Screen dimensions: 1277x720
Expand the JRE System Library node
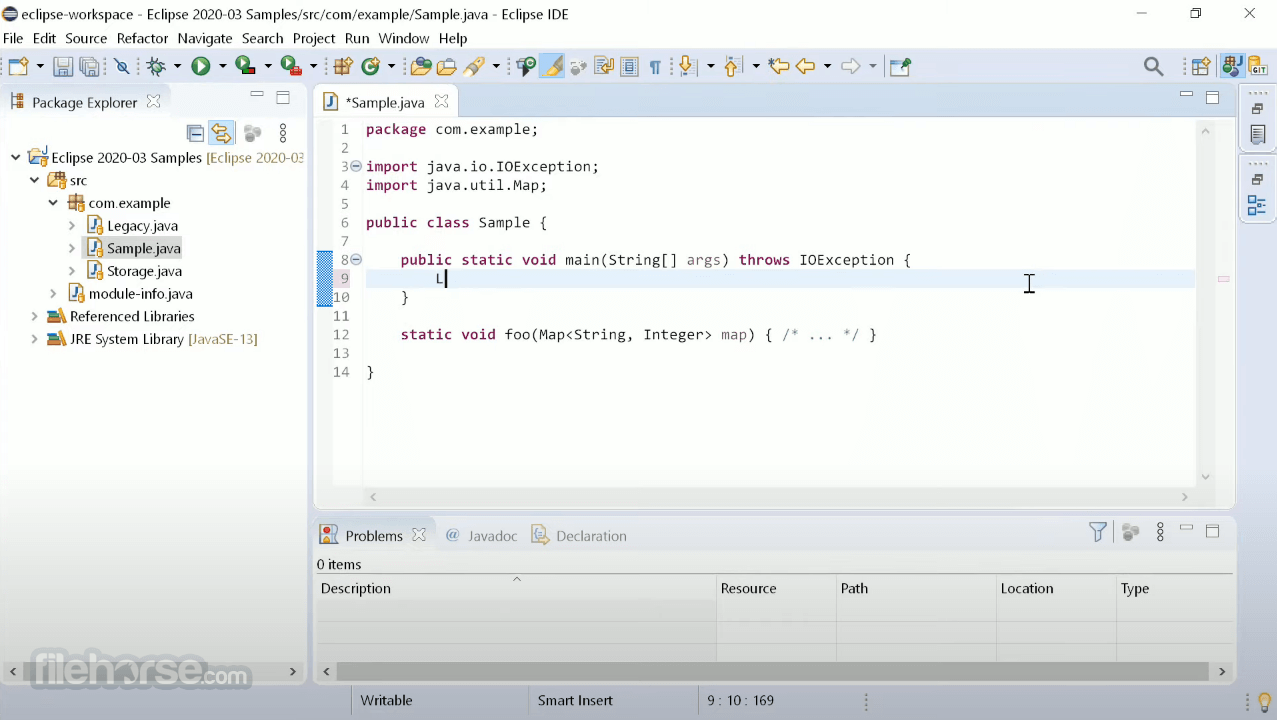pyautogui.click(x=34, y=340)
